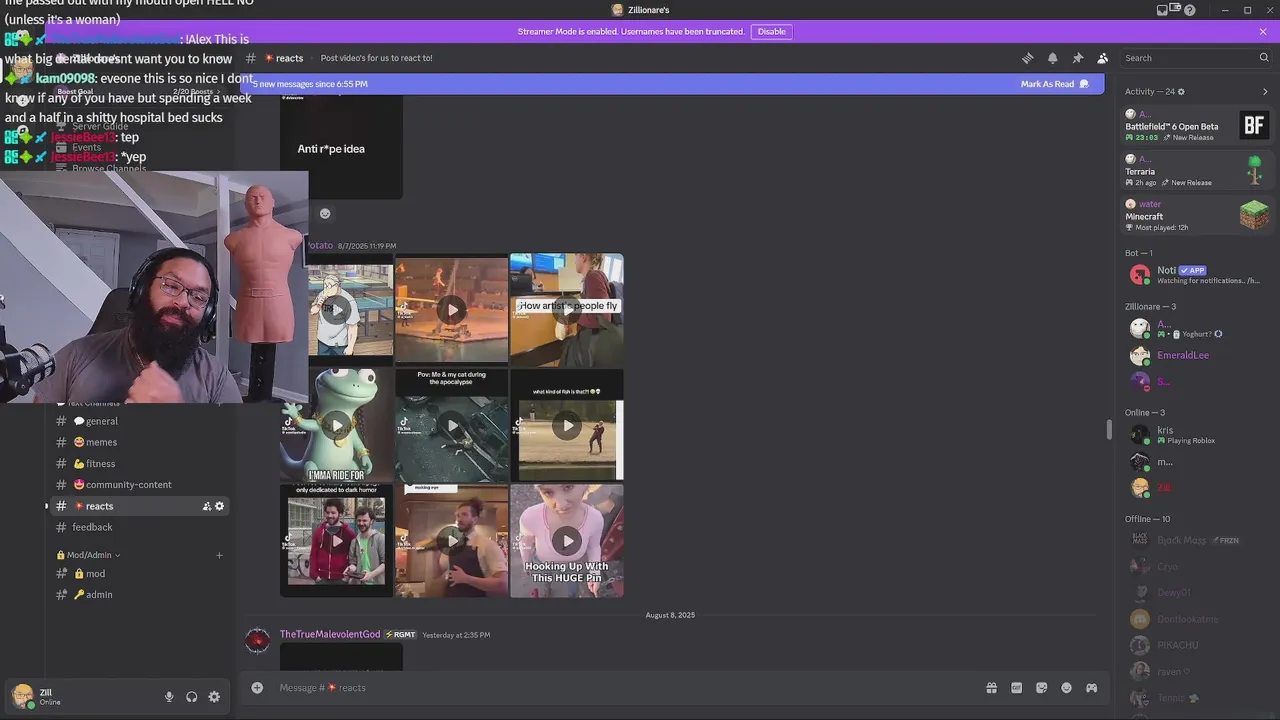Viewport: 1280px width, 720px height.
Task: Play the dark humor two men video
Action: [337, 541]
